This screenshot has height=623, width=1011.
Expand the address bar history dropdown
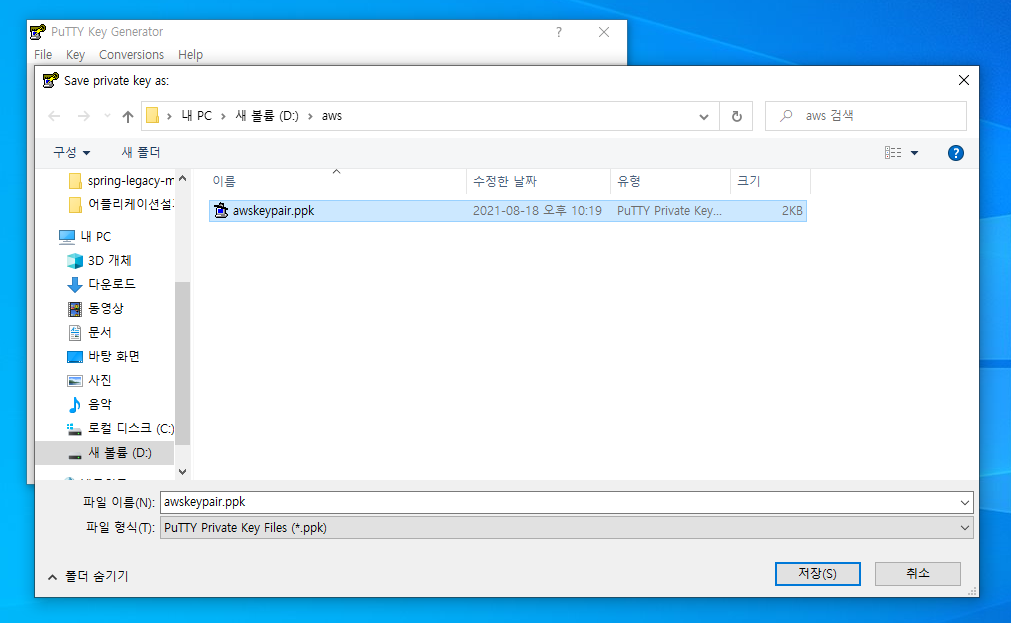coord(703,117)
